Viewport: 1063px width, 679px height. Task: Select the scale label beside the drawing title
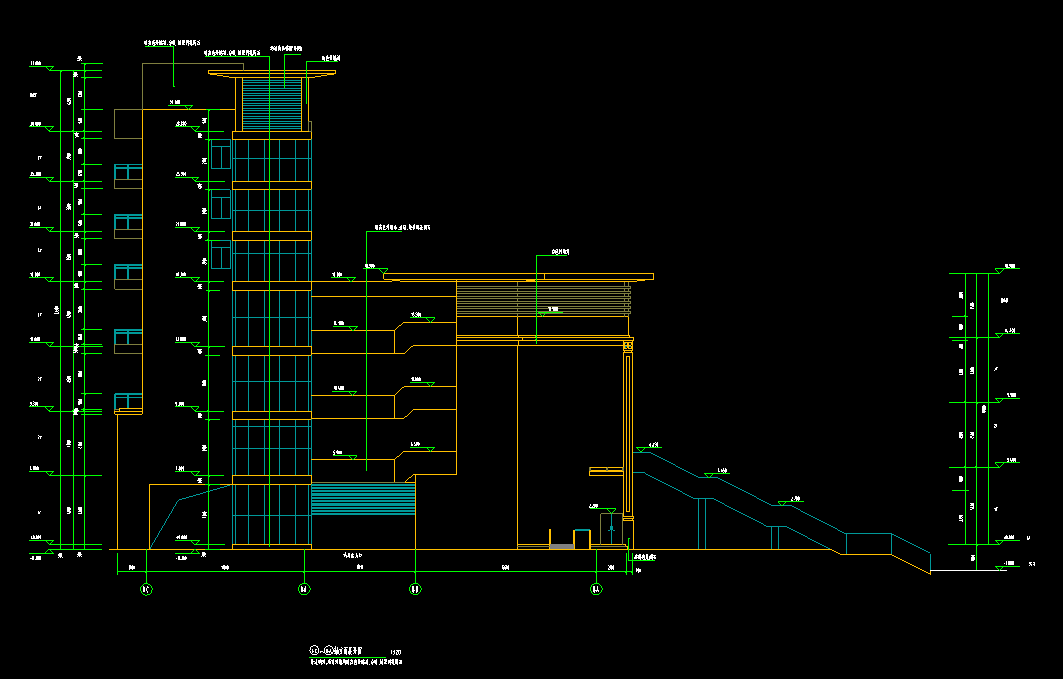tap(396, 653)
